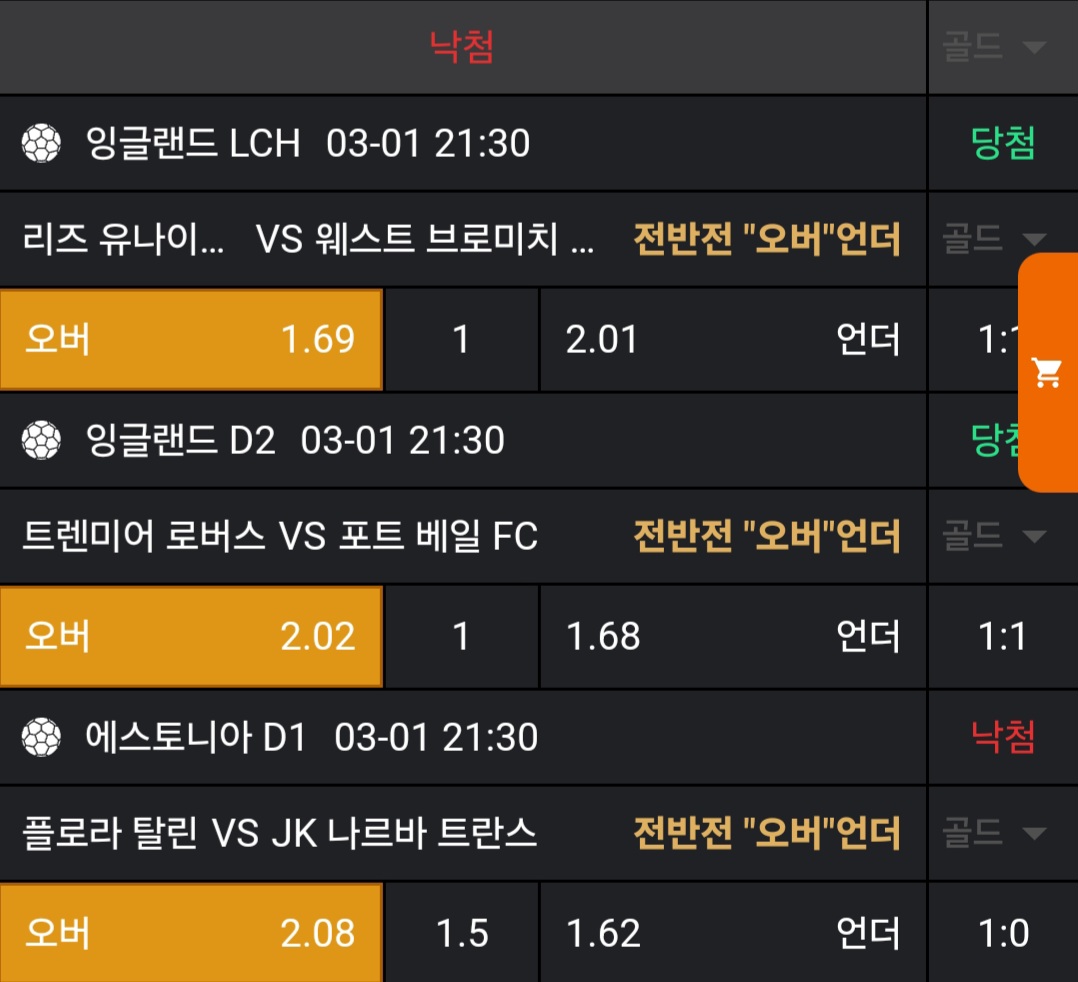The image size is (1078, 982).
Task: Expand 골드 dropdown in the 리즈 유나이티드 row
Action: [993, 238]
